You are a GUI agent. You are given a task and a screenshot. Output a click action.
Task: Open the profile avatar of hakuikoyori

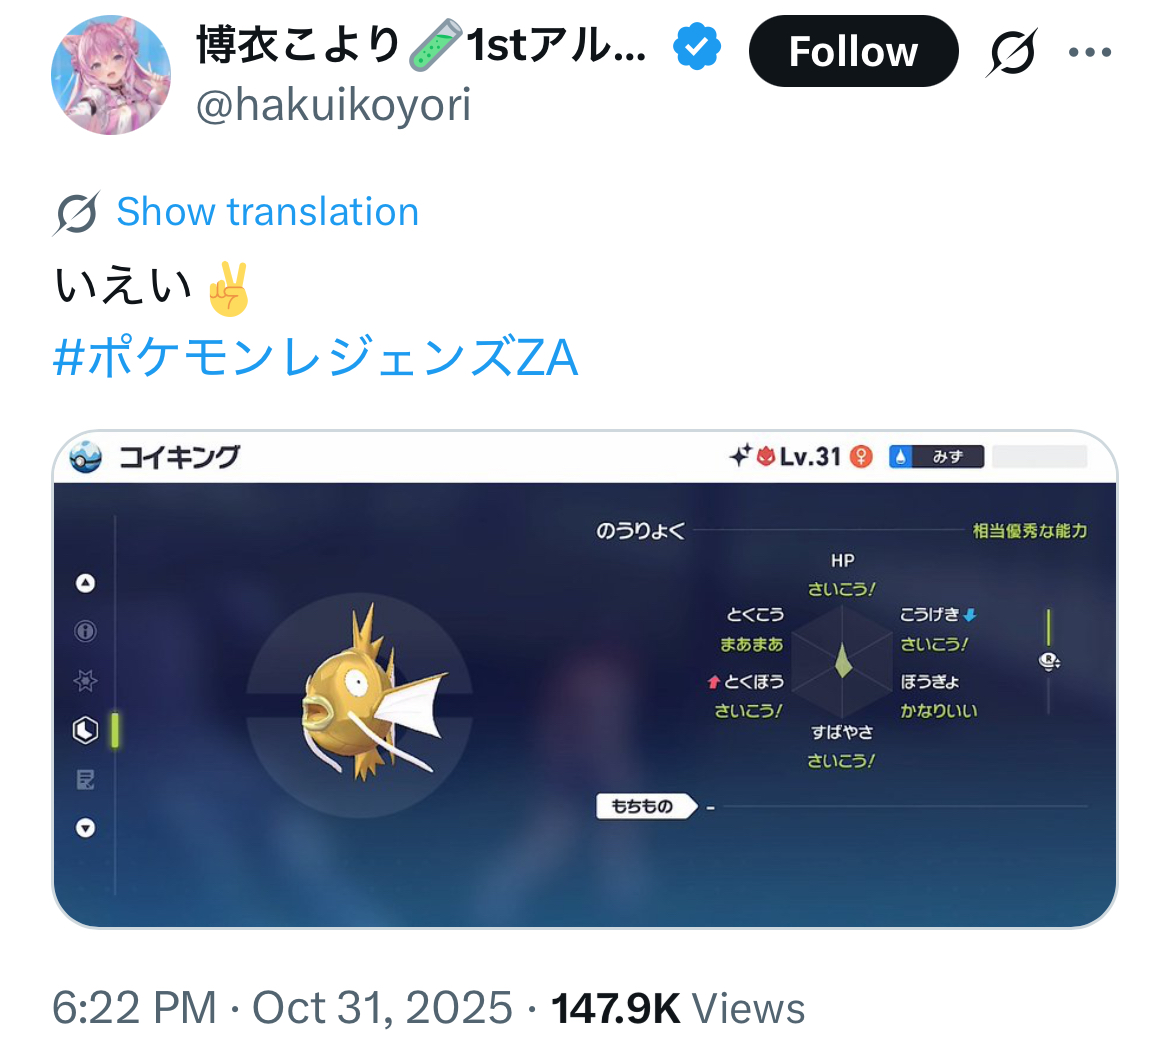pos(110,75)
